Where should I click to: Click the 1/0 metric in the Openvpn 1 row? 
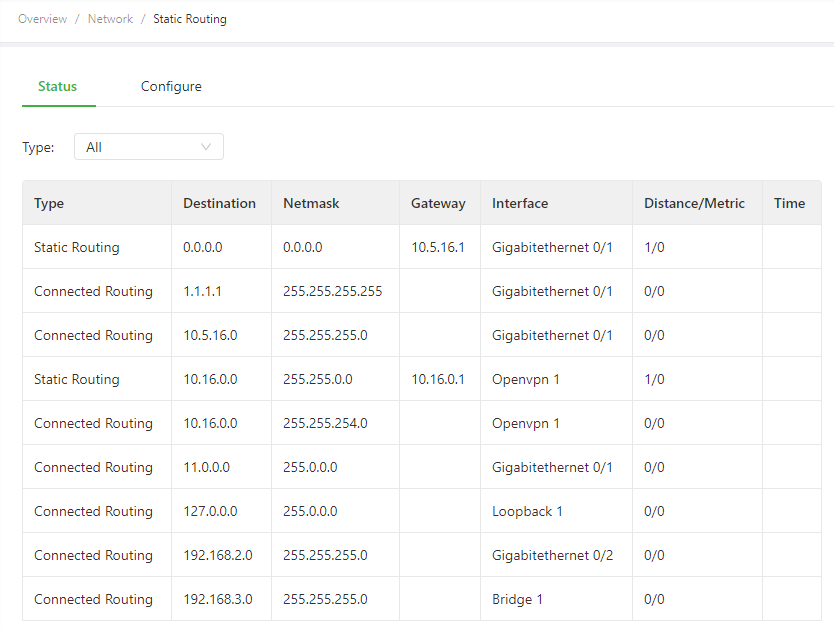point(654,379)
